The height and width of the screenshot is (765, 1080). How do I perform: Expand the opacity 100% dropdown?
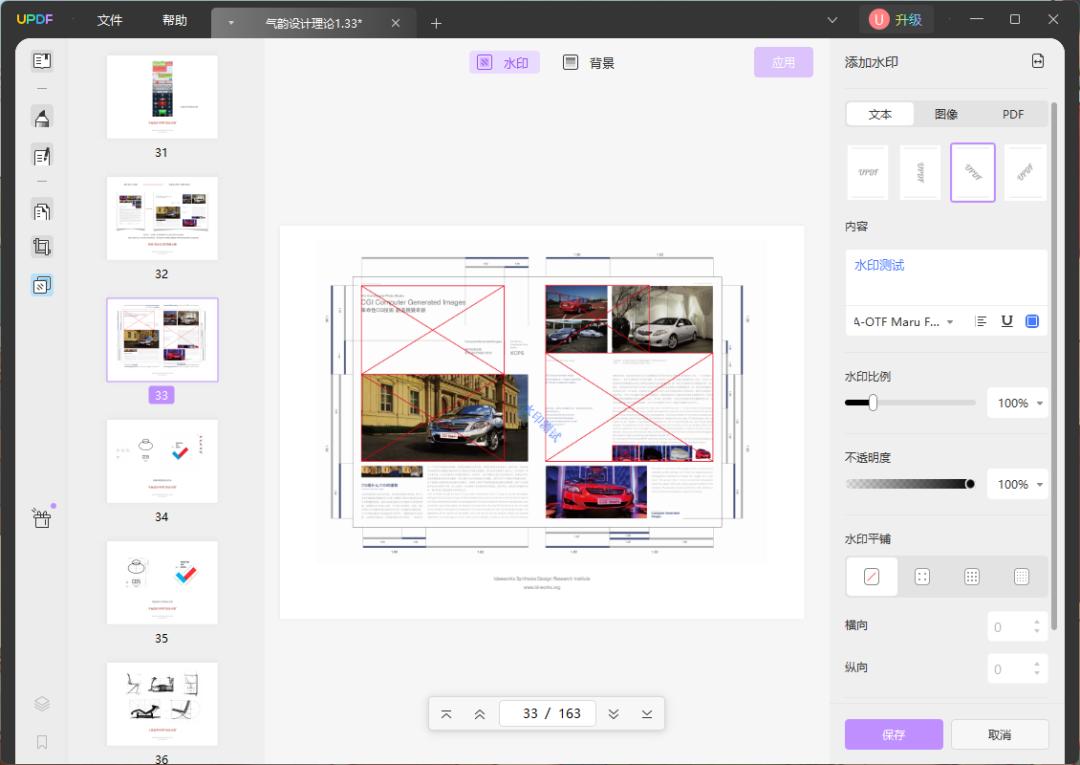1017,484
